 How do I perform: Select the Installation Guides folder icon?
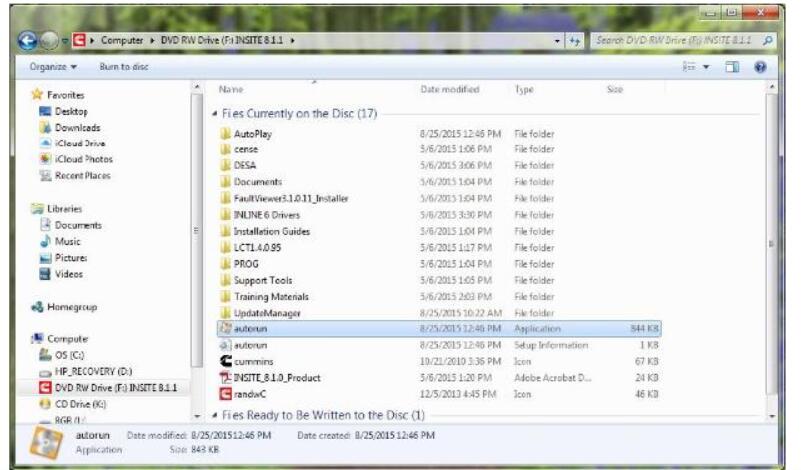pos(225,231)
